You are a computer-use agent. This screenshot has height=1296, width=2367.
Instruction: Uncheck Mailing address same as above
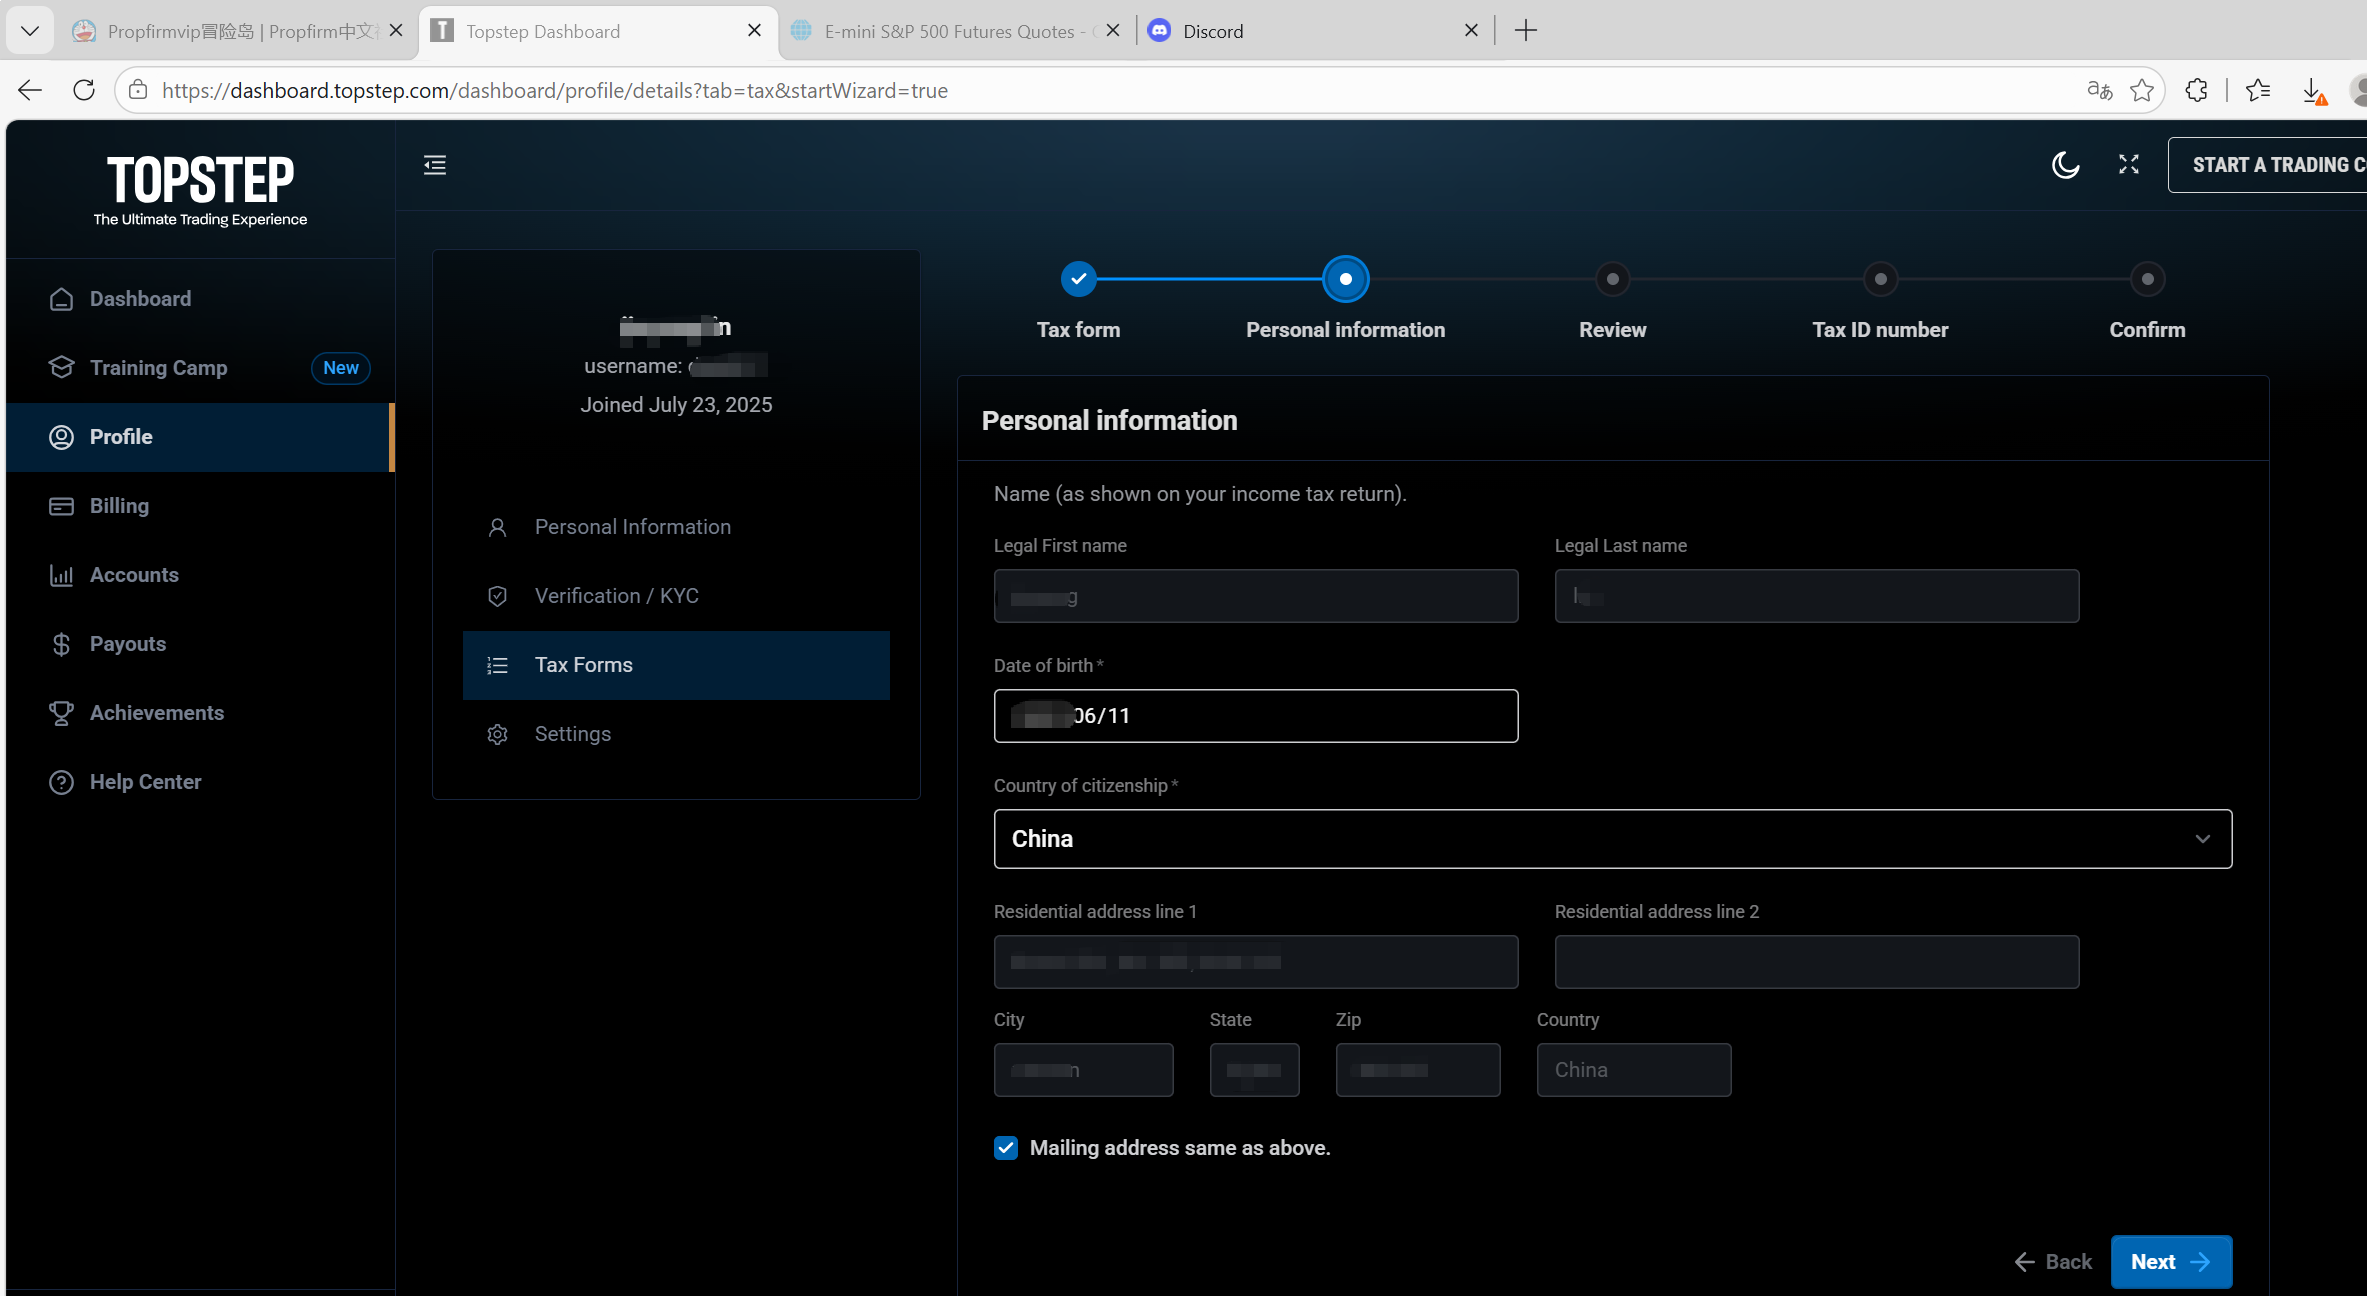pos(1006,1148)
